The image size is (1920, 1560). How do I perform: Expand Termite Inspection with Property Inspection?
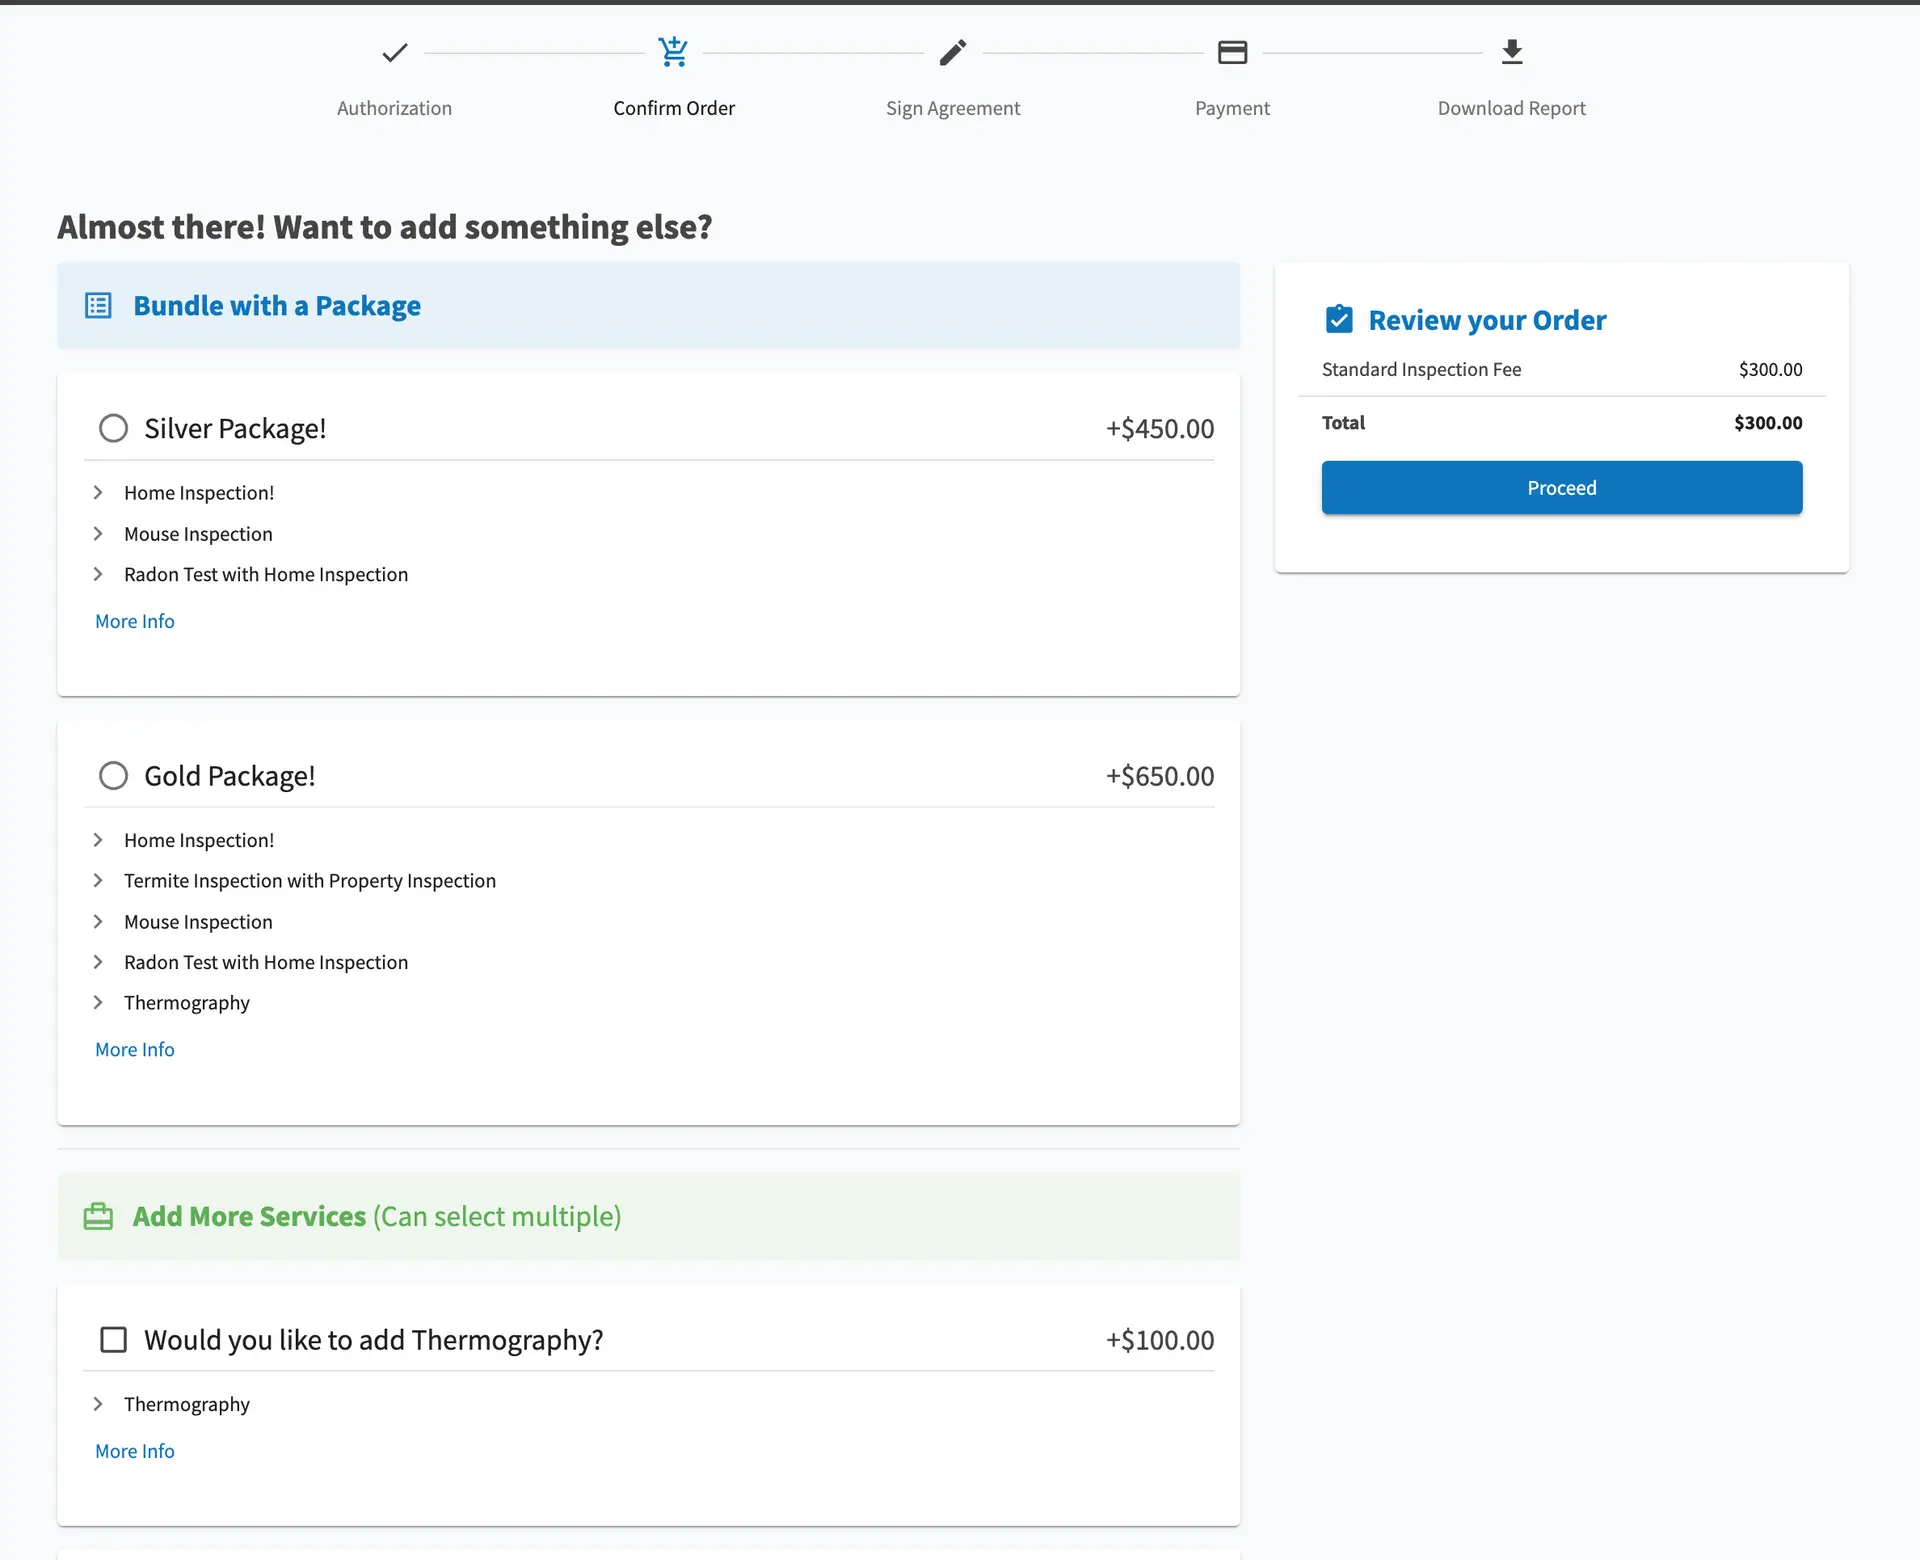tap(98, 881)
